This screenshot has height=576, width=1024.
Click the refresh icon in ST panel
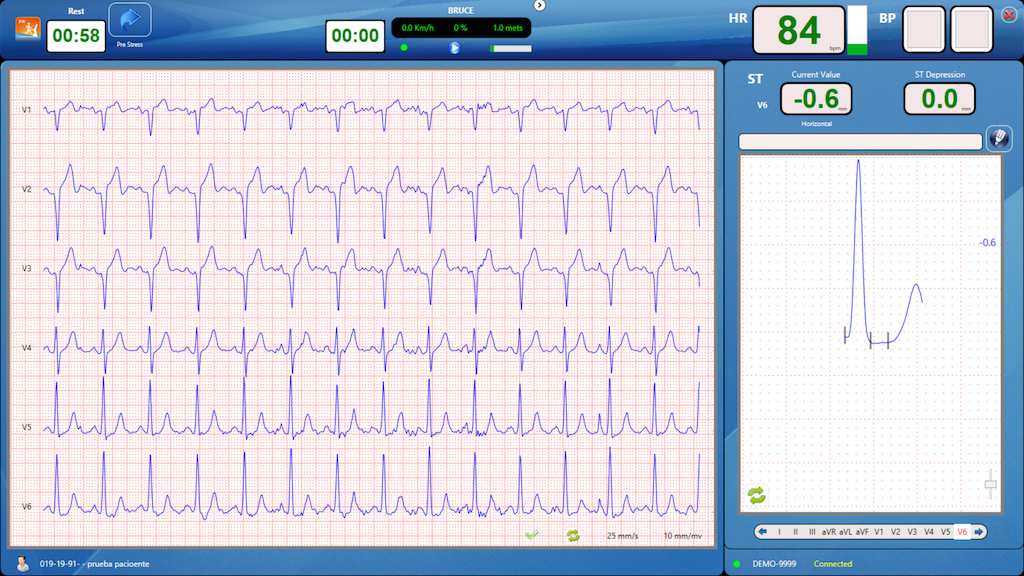[756, 495]
